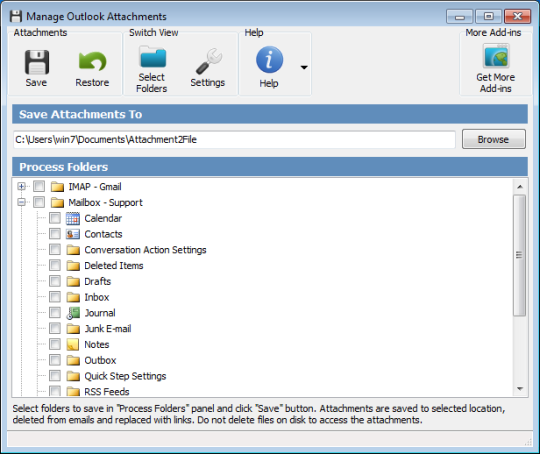Collapse the Mailbox - Support tree node
The width and height of the screenshot is (540, 454).
(x=21, y=203)
